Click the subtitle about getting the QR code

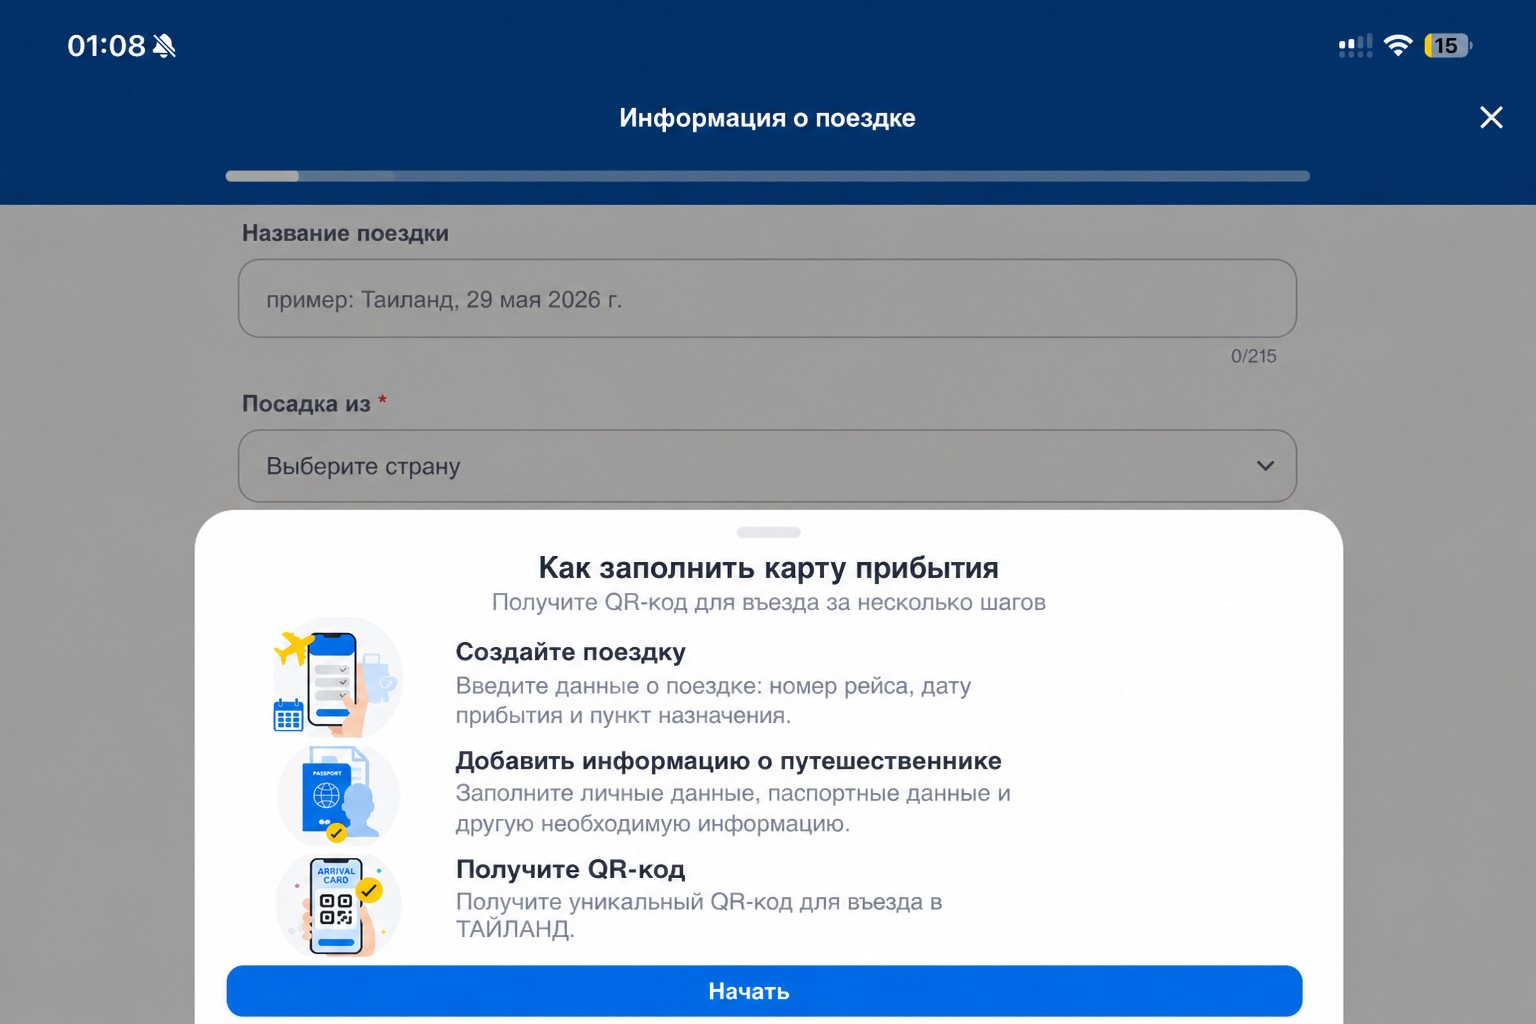coord(768,602)
